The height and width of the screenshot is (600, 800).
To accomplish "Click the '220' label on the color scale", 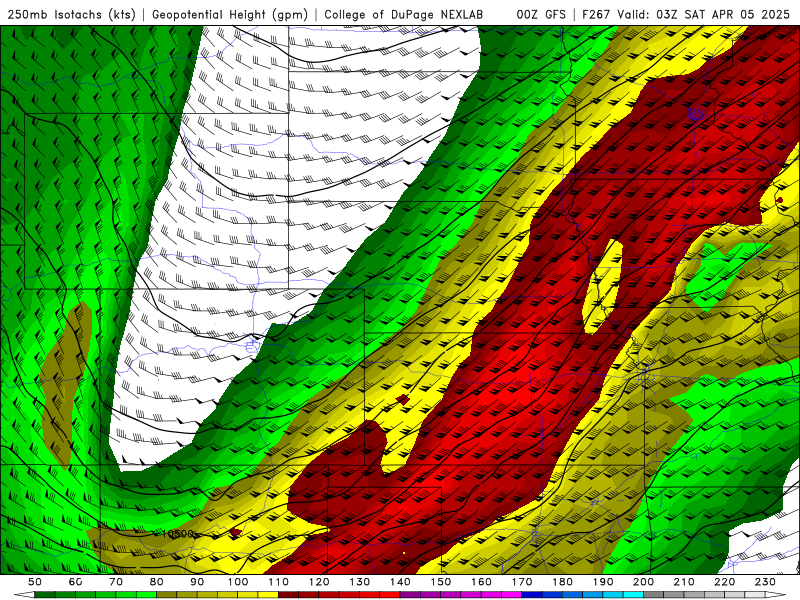I will click(x=724, y=582).
